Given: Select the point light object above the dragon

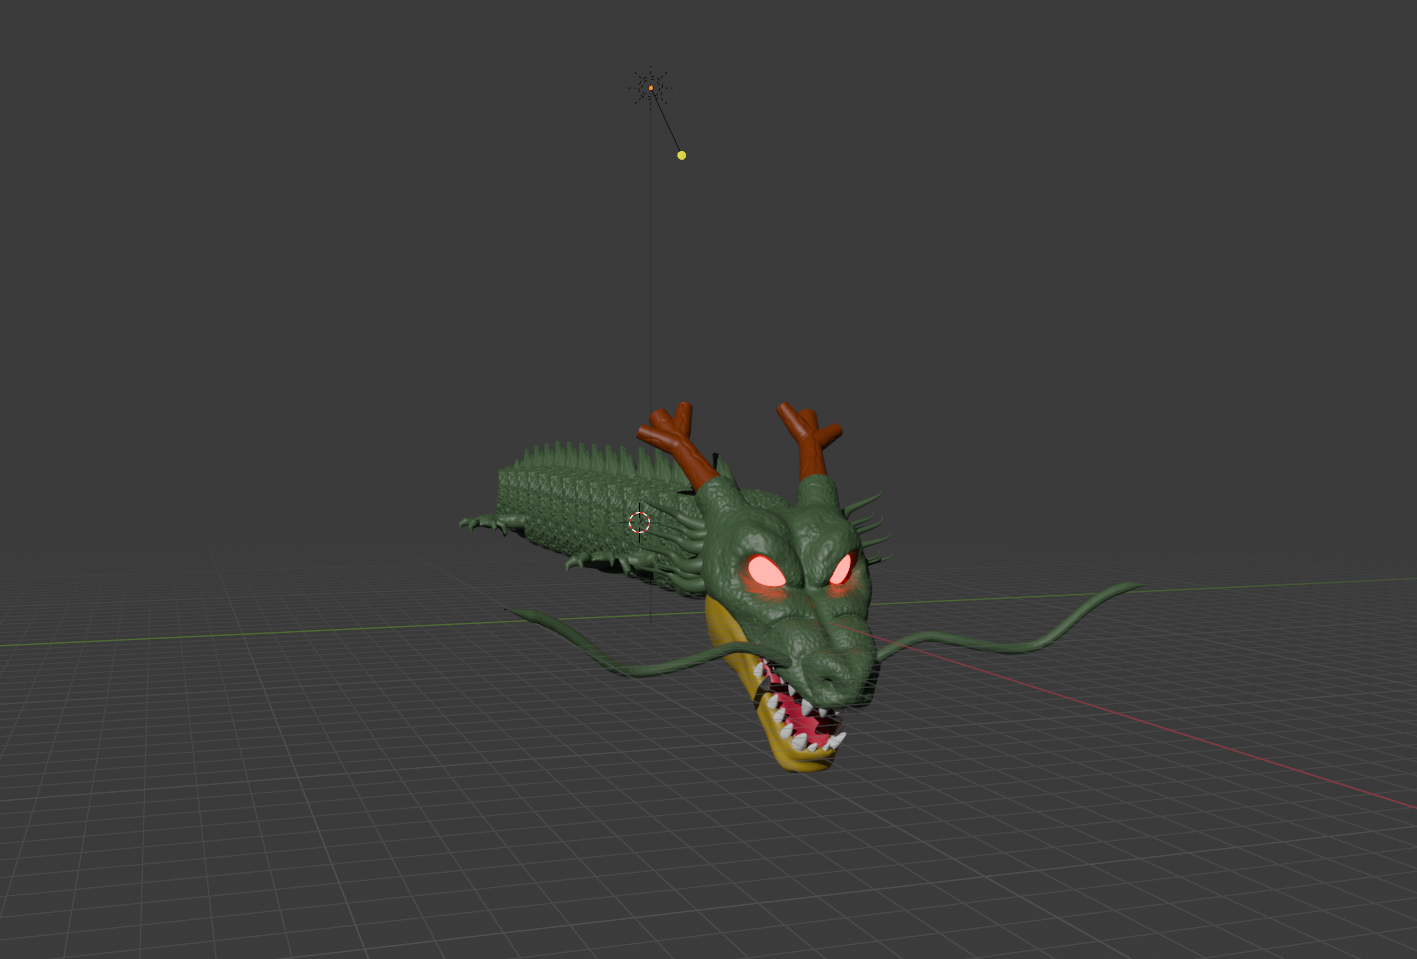Looking at the screenshot, I should pyautogui.click(x=651, y=88).
